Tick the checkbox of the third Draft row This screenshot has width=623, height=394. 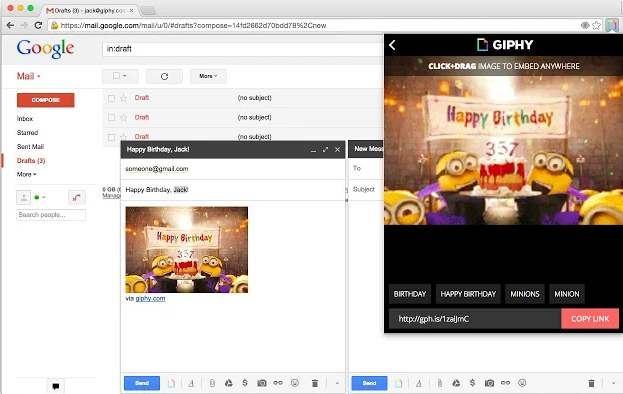tap(111, 137)
